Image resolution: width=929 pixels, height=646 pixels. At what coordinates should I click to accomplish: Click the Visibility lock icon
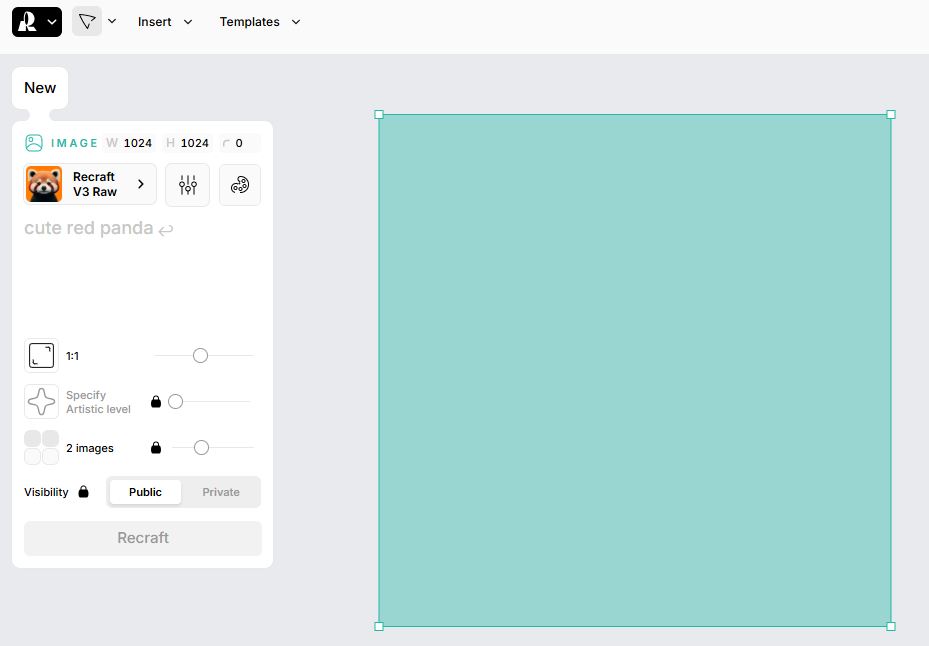click(x=84, y=492)
